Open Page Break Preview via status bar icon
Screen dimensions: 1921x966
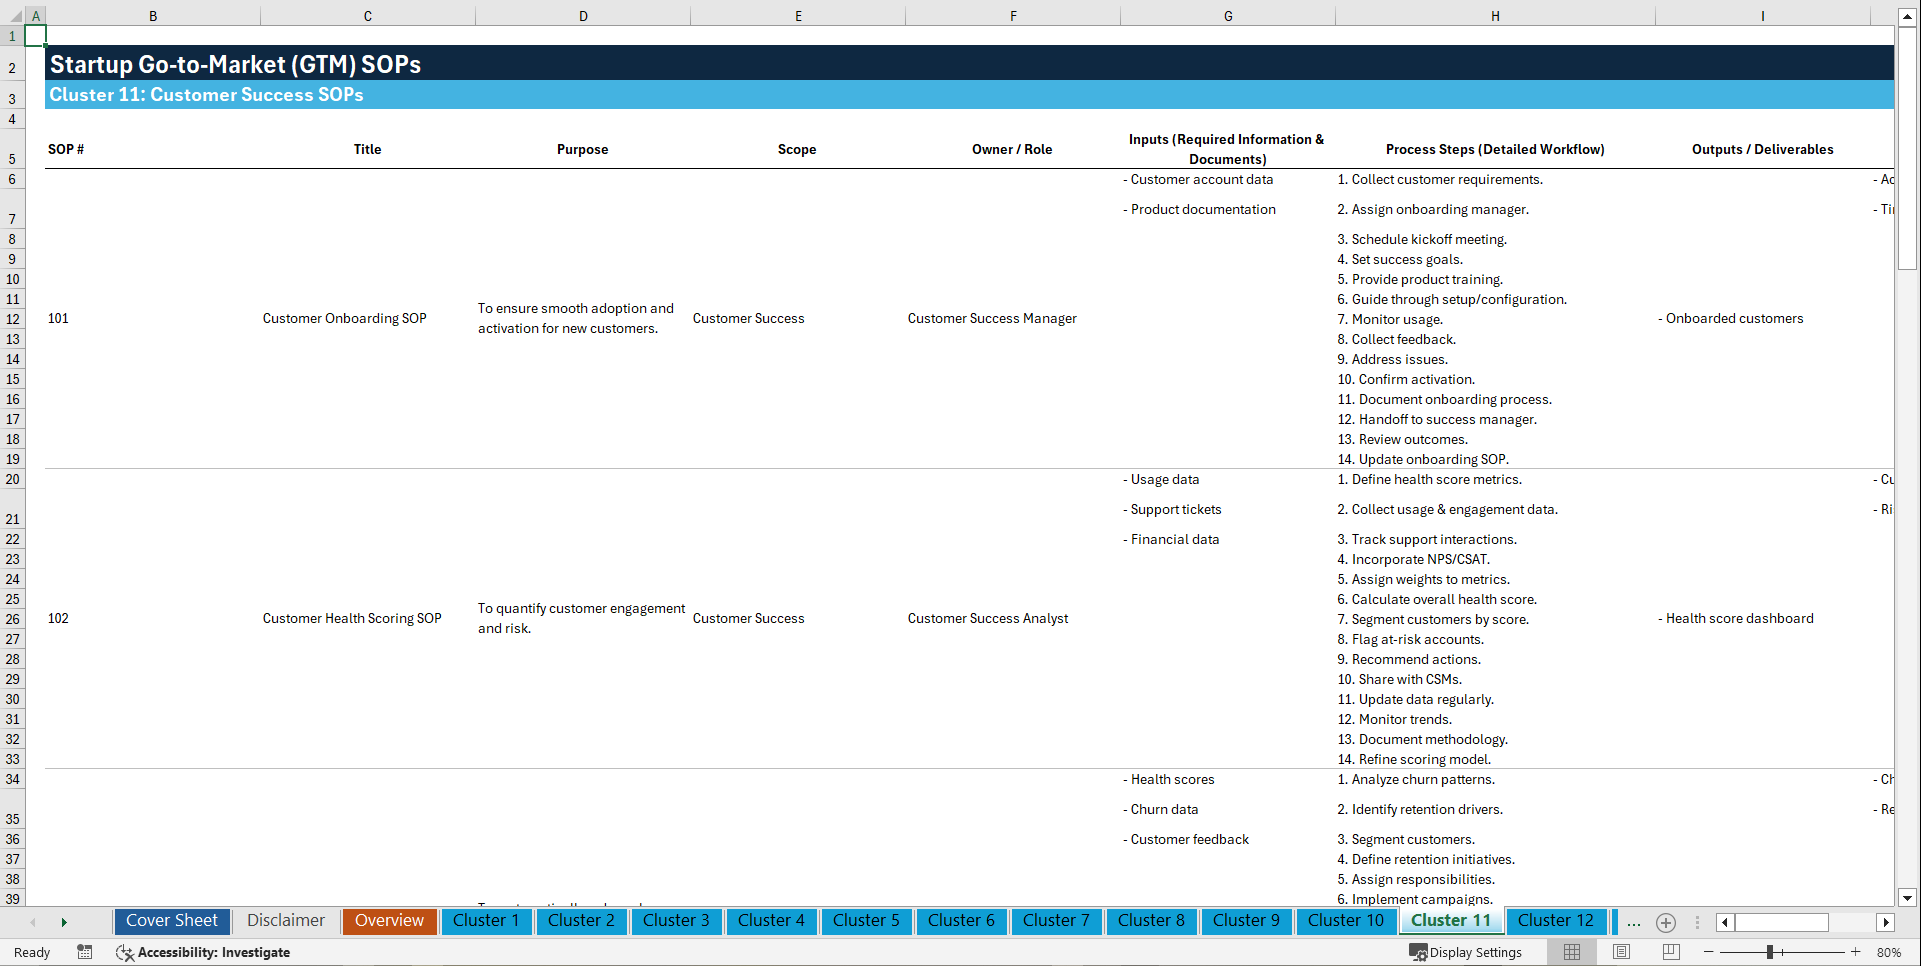coord(1671,952)
